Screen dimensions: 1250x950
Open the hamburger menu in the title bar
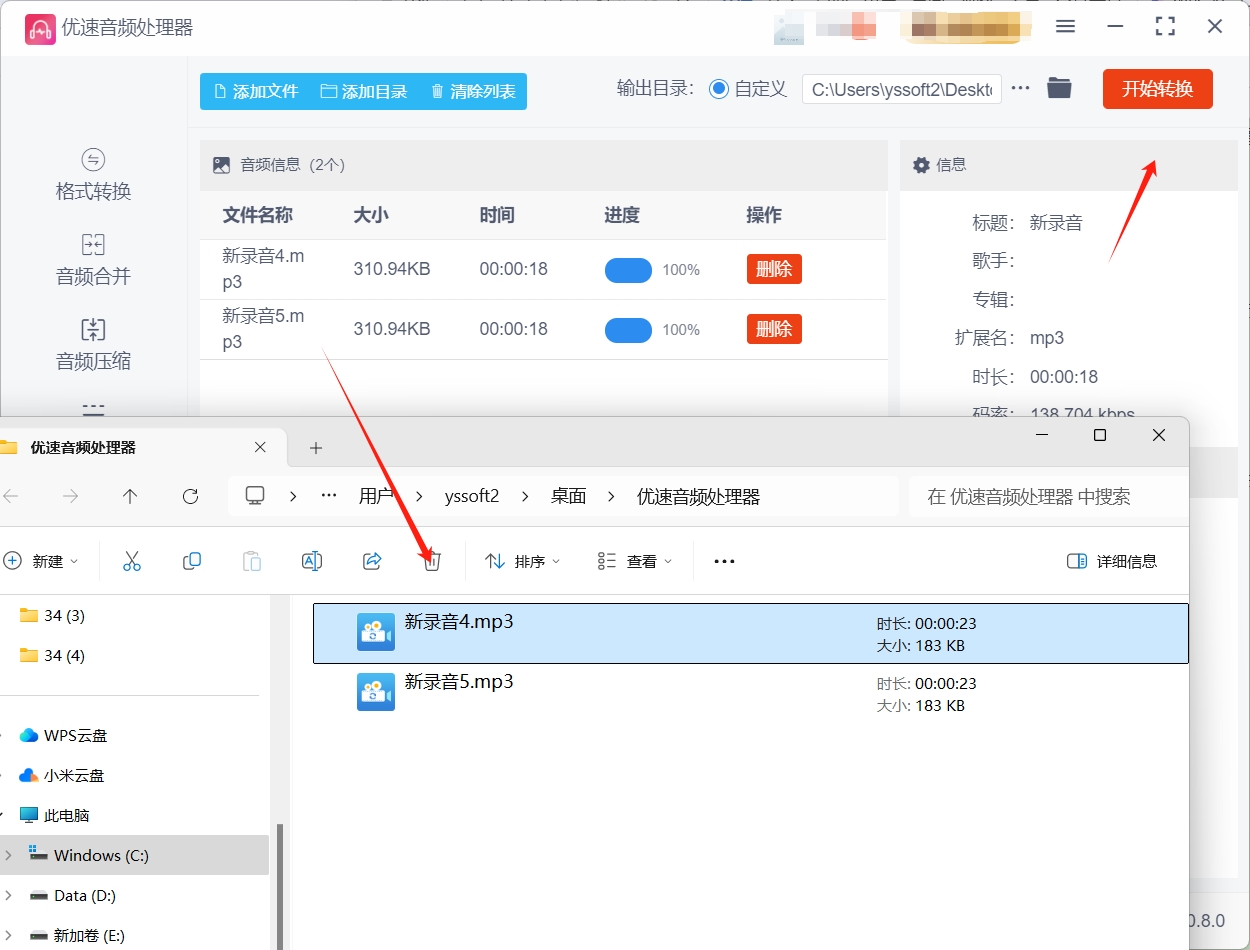pyautogui.click(x=1066, y=27)
